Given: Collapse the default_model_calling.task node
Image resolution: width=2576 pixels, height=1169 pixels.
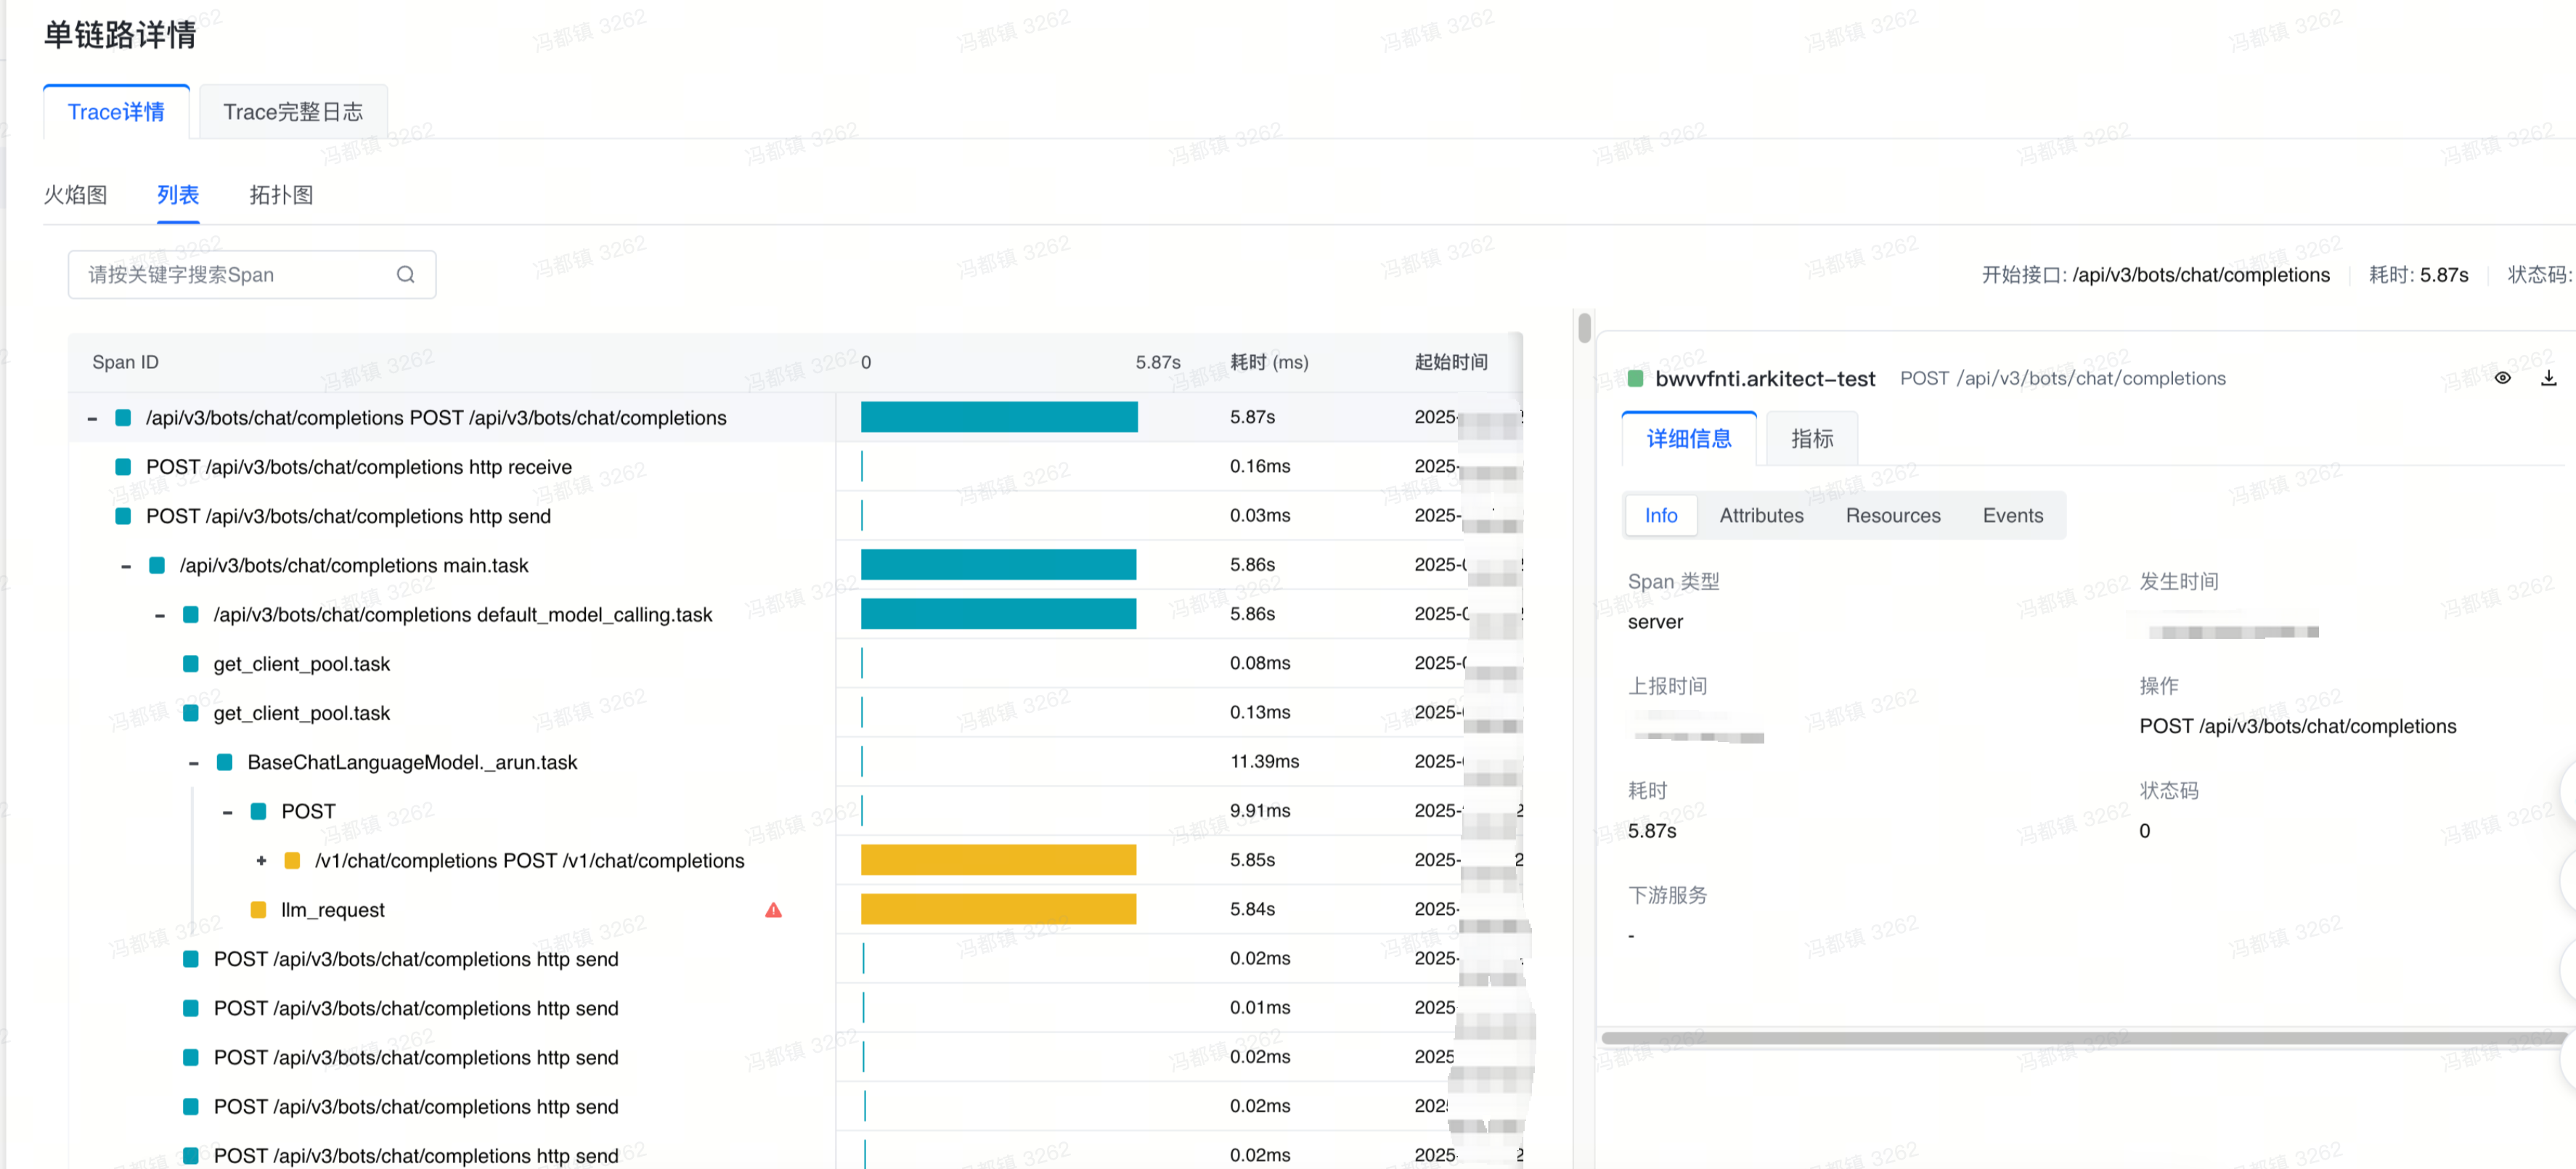Looking at the screenshot, I should coord(160,615).
